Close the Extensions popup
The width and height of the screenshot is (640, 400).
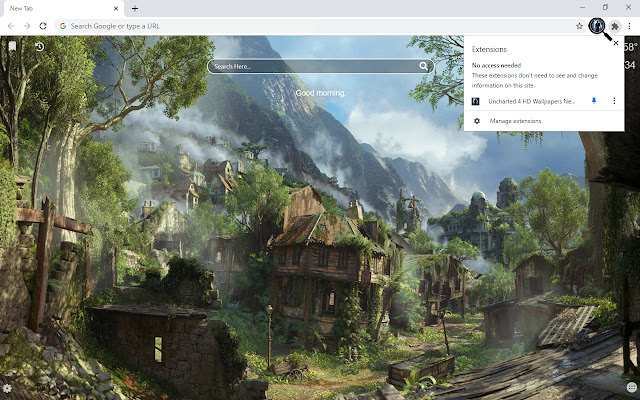tap(616, 43)
